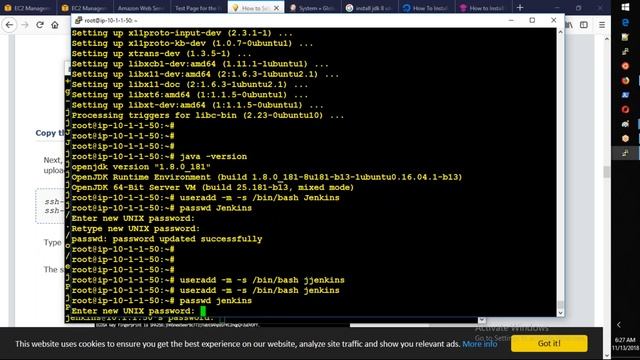Click the browser page scrollbar up arrow
This screenshot has height=360, width=640.
click(x=607, y=39)
